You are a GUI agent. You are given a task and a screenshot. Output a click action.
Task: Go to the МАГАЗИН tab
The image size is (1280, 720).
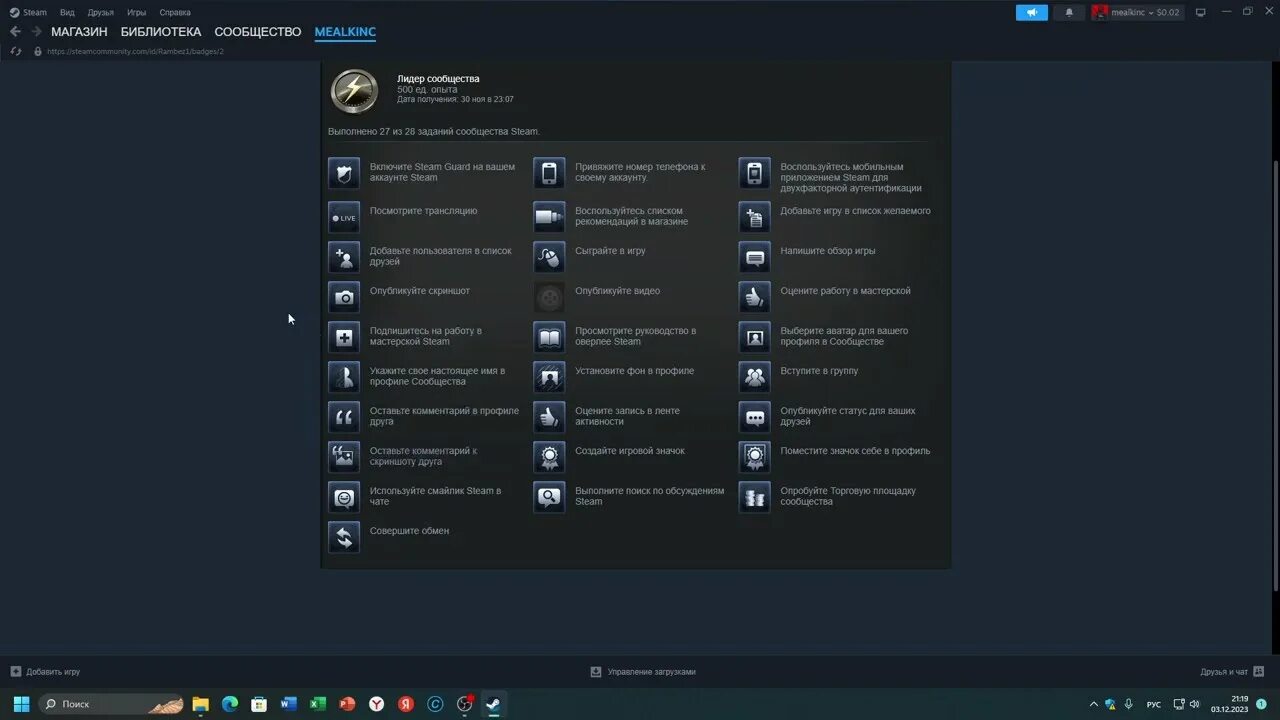click(x=79, y=32)
